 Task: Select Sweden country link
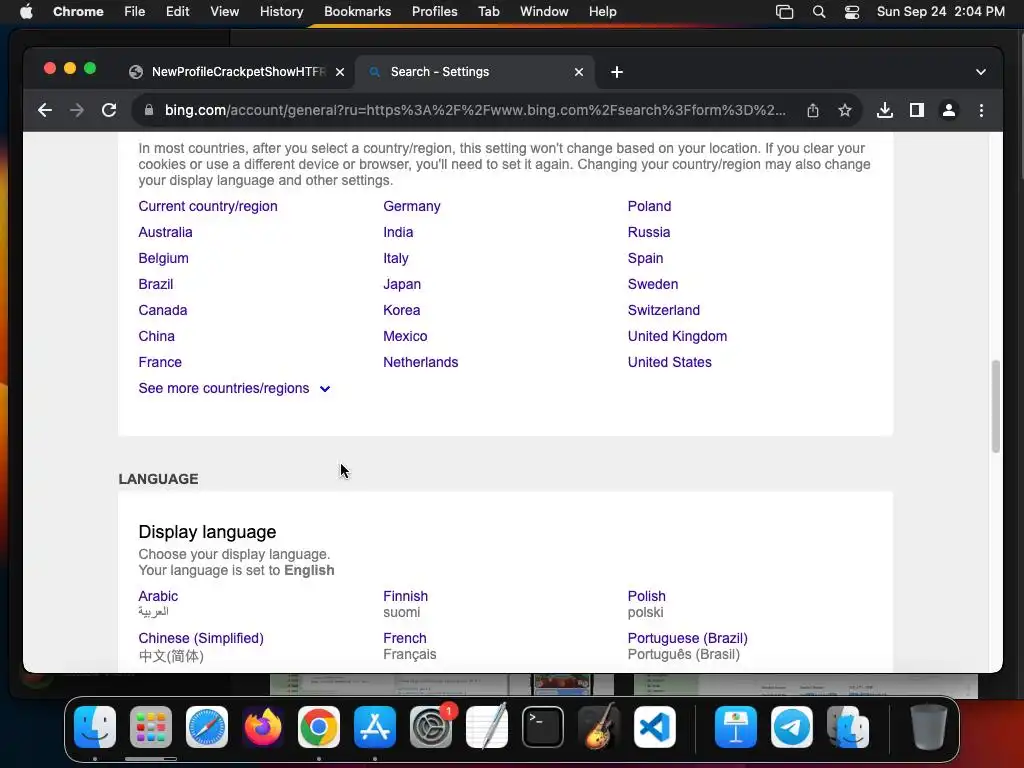[x=652, y=285]
